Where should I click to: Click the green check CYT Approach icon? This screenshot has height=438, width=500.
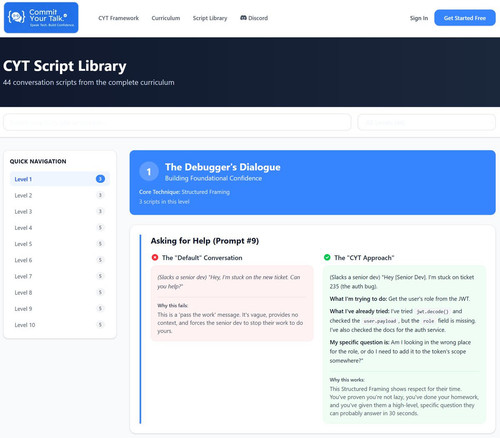[327, 257]
